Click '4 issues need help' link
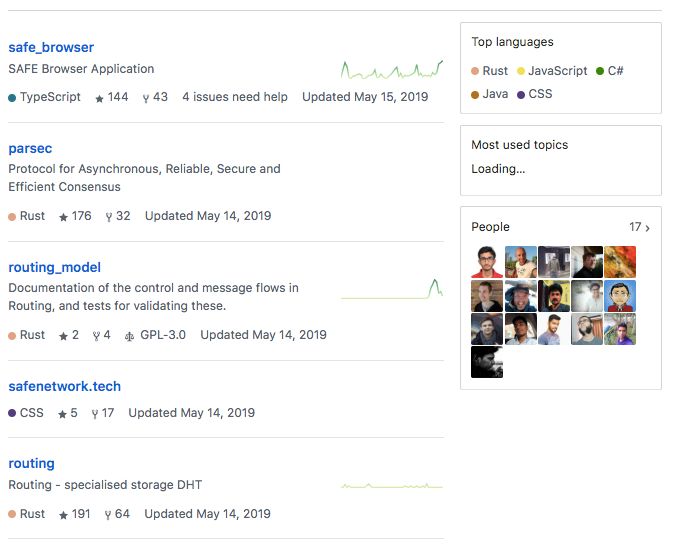 click(x=235, y=97)
